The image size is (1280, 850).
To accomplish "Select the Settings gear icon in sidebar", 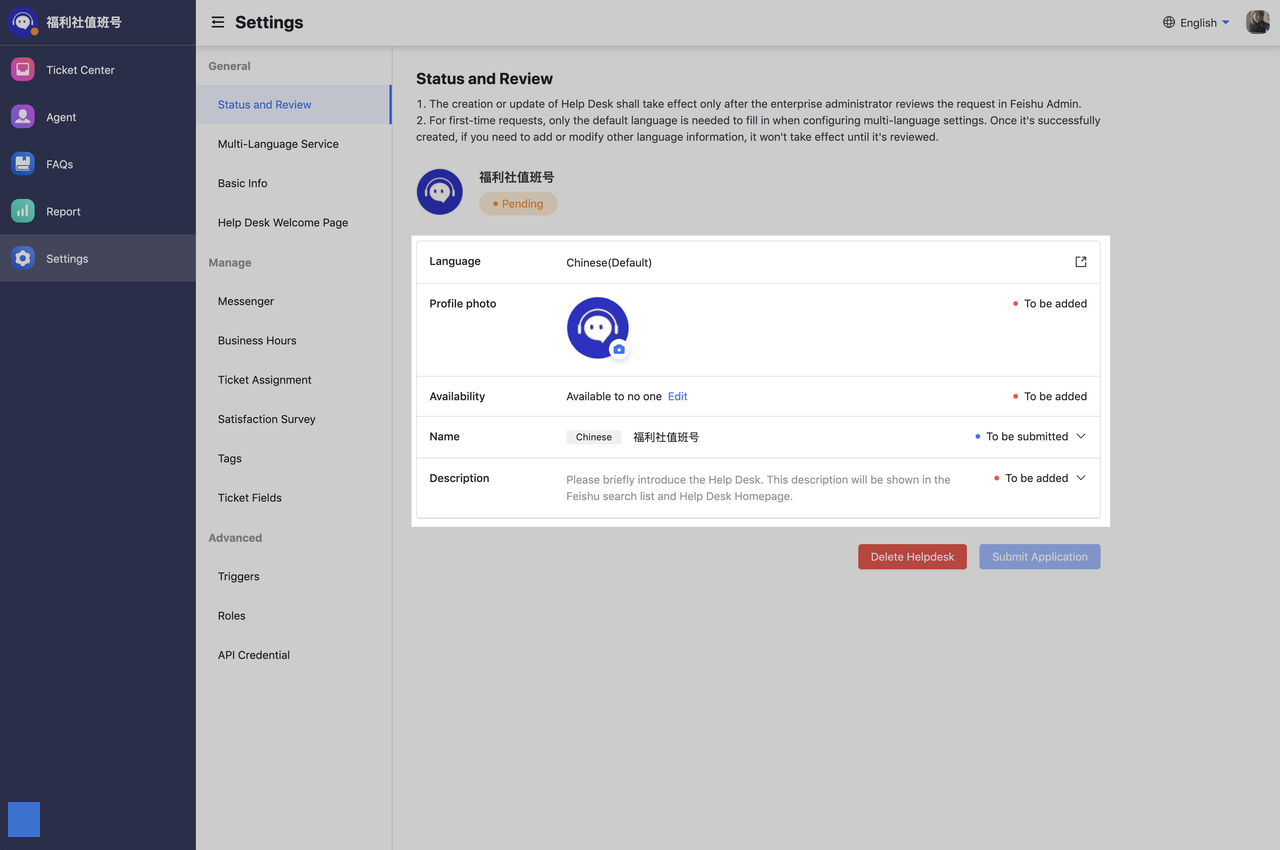I will tap(22, 257).
